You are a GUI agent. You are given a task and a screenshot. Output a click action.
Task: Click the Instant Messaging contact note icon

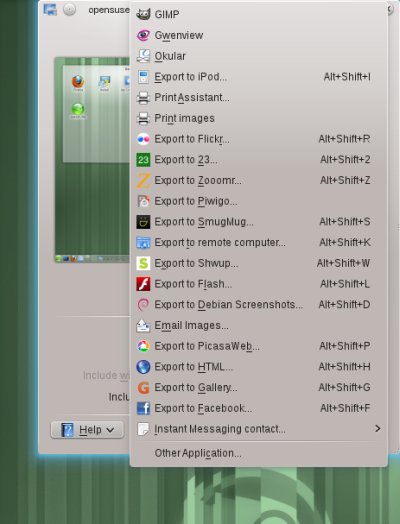143,429
